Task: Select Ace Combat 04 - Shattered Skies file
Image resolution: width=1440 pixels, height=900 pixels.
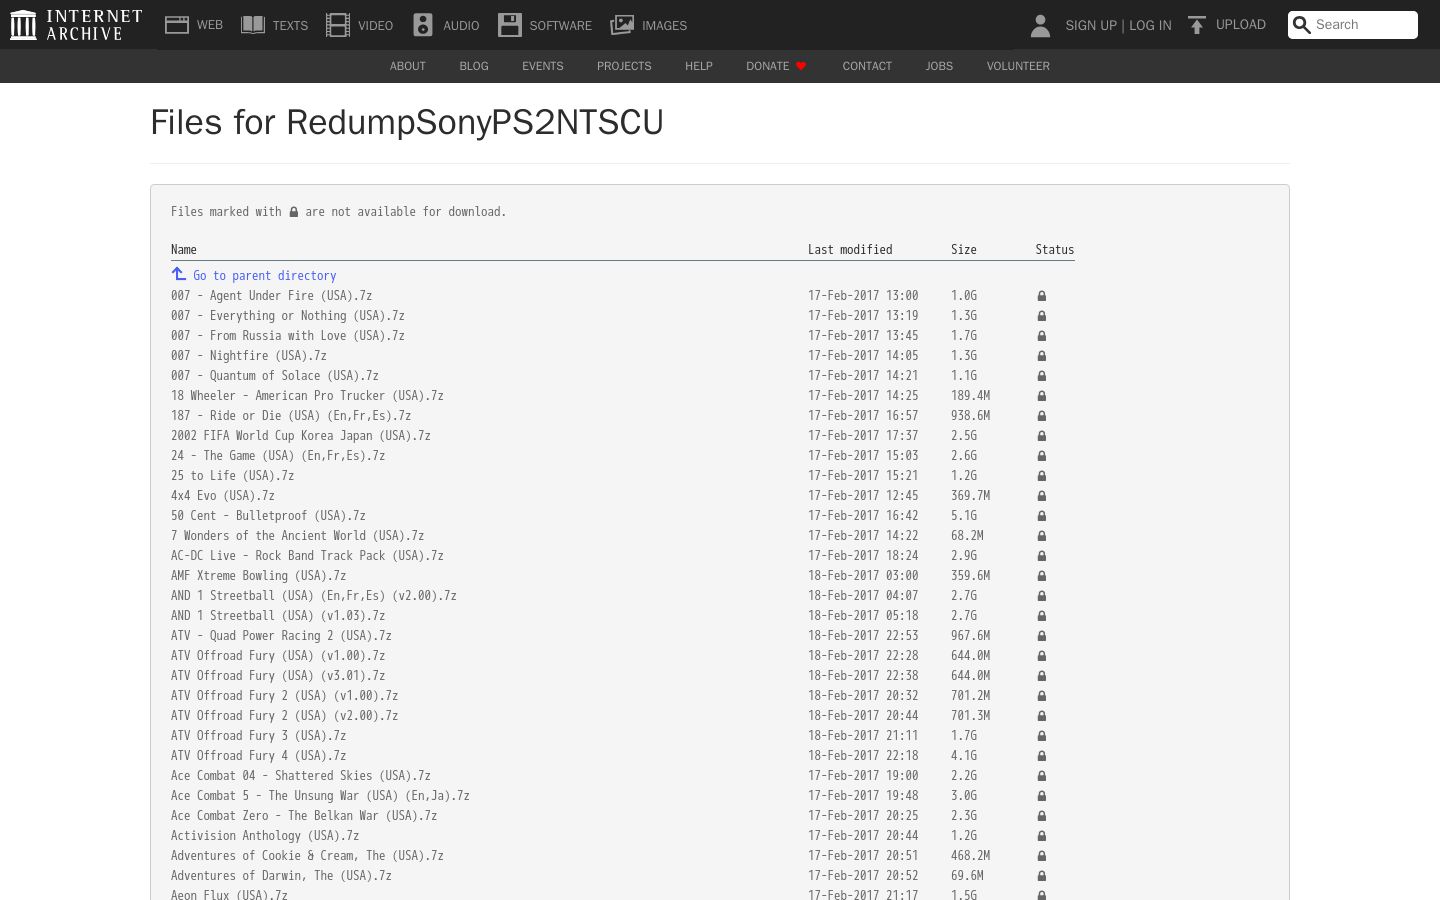Action: (x=301, y=776)
